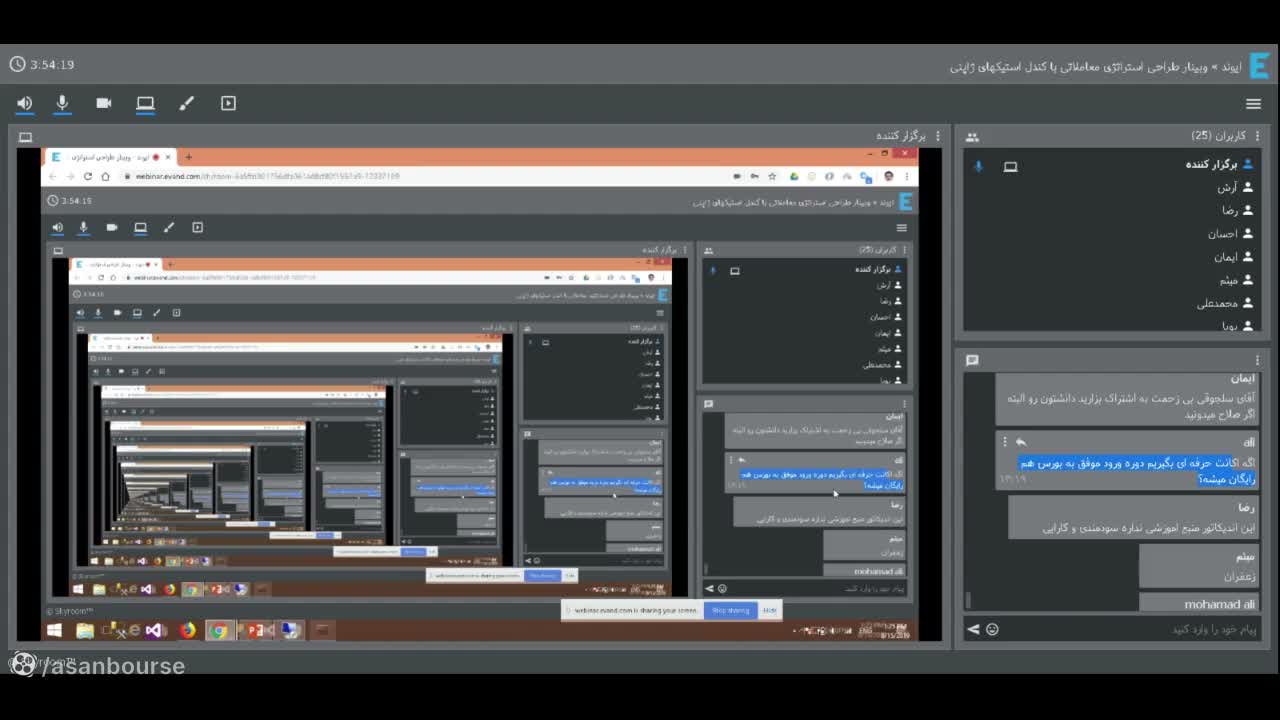Select brush tool in shared screen toolbar
The image size is (1280, 720).
point(169,228)
